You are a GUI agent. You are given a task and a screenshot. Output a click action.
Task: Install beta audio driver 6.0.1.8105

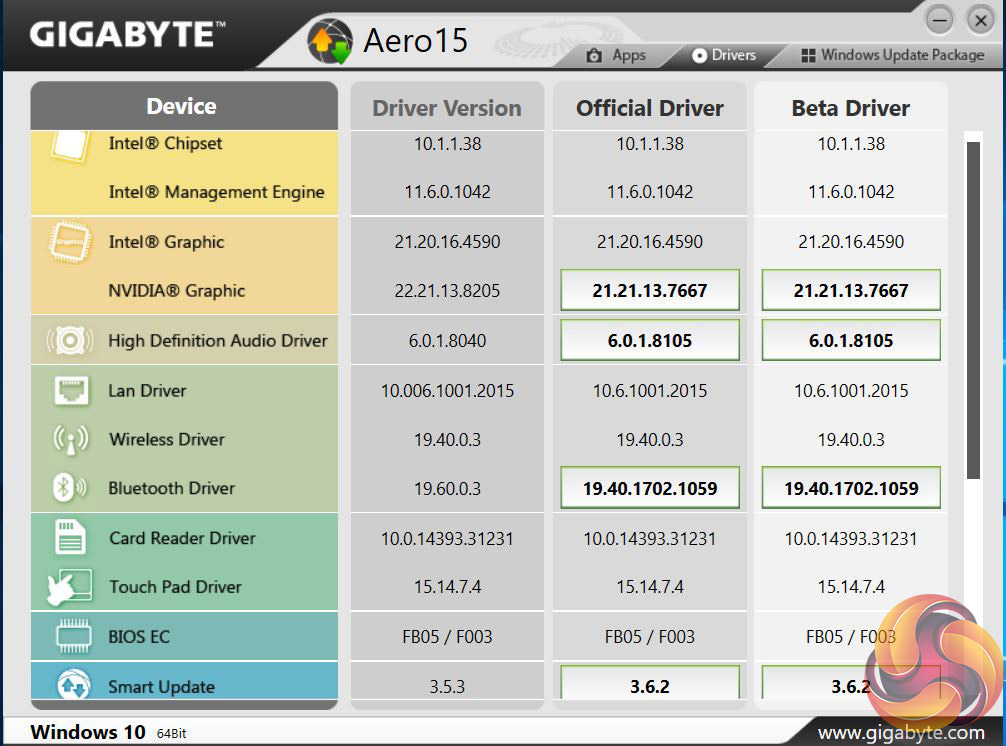(x=851, y=340)
